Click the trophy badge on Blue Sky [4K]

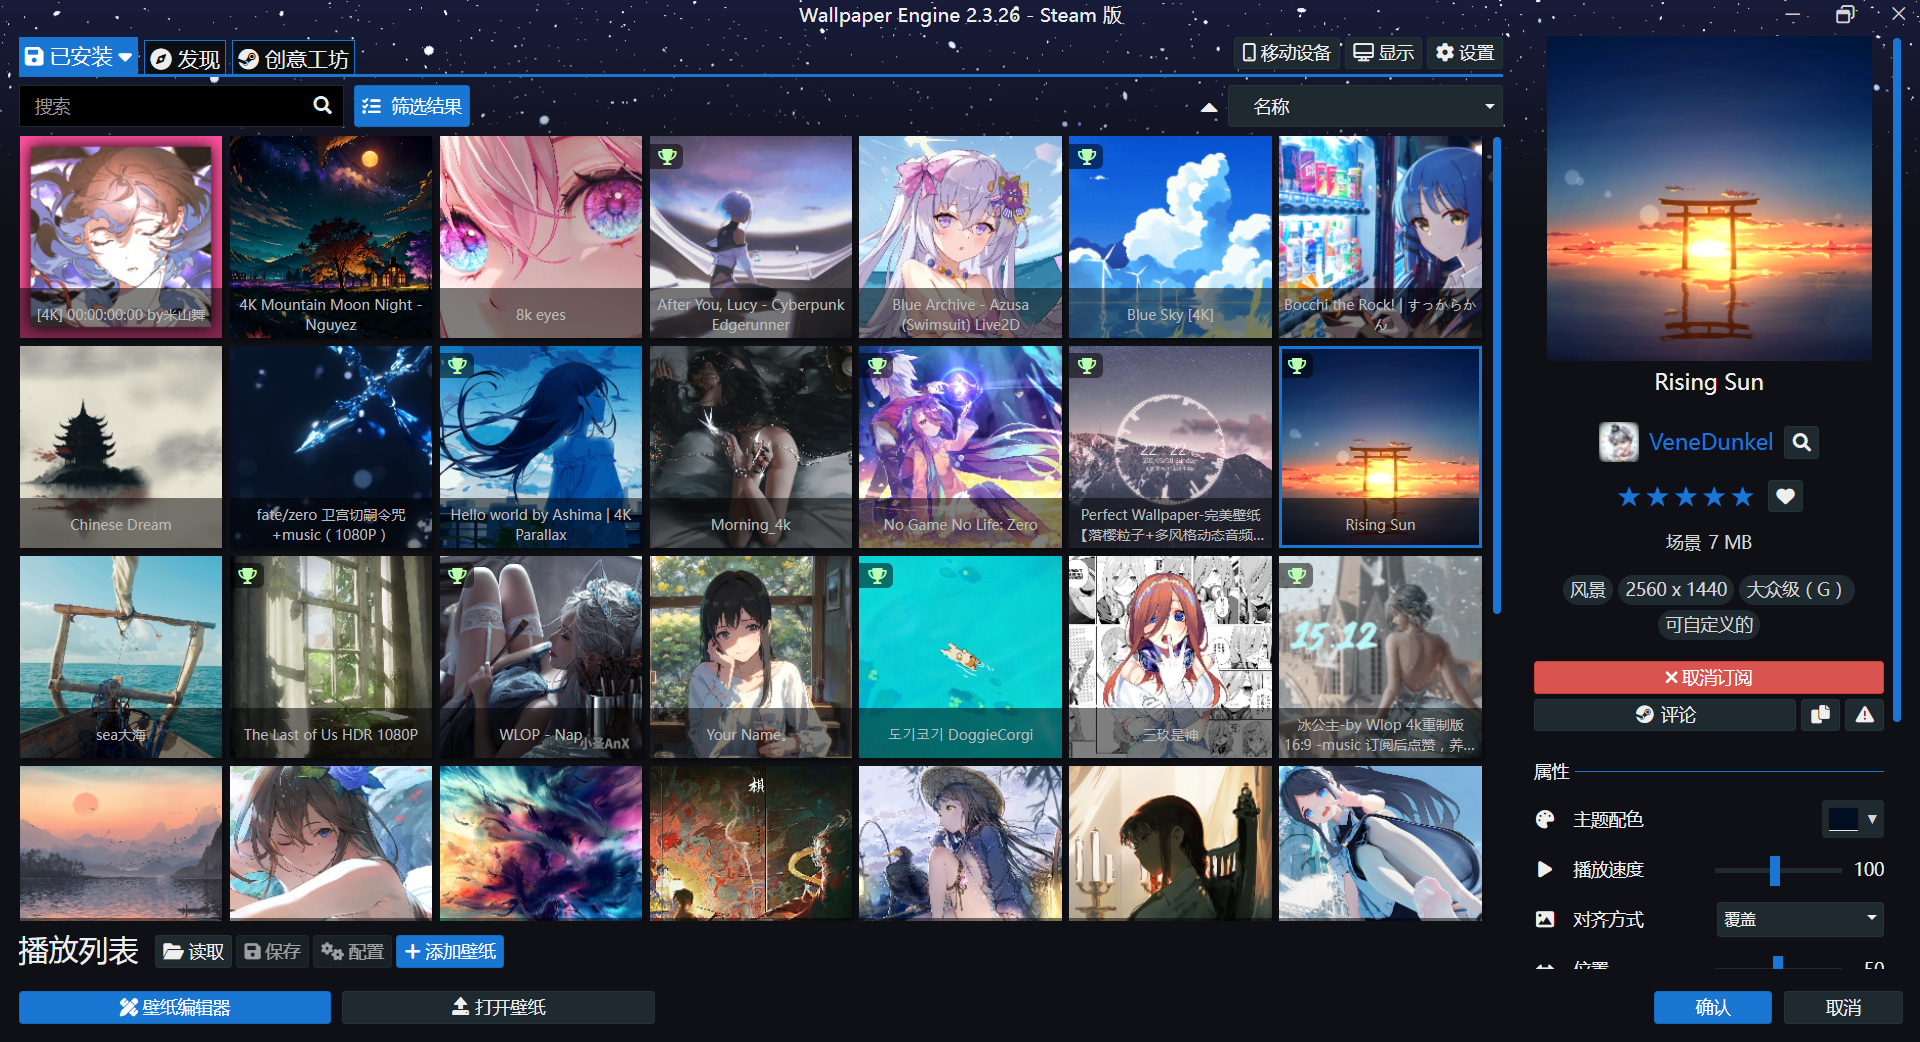[1087, 156]
